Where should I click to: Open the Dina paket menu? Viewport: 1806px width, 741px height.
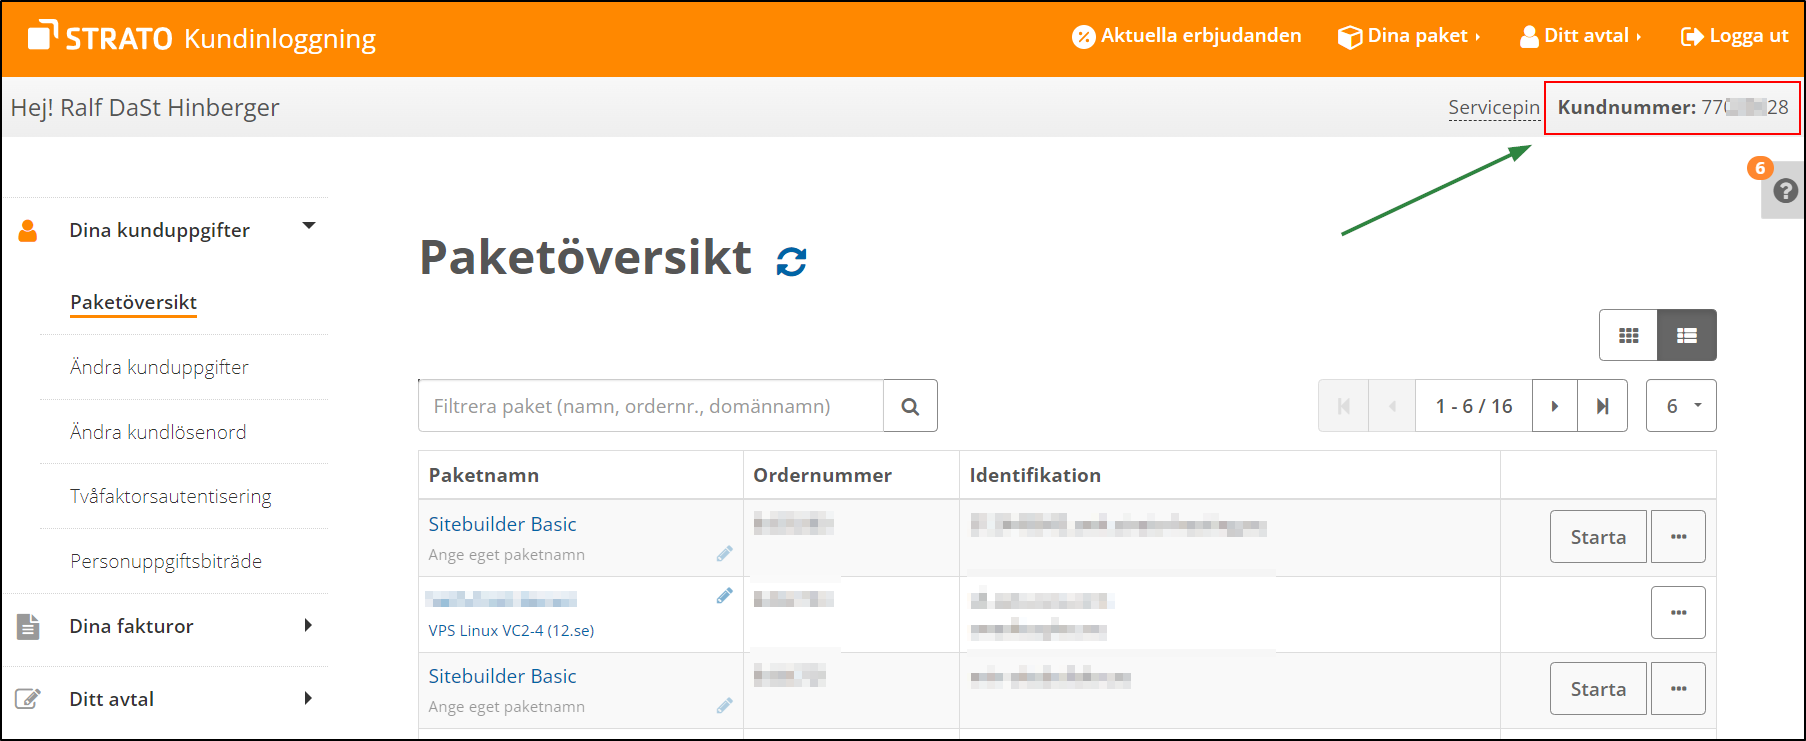tap(1410, 36)
